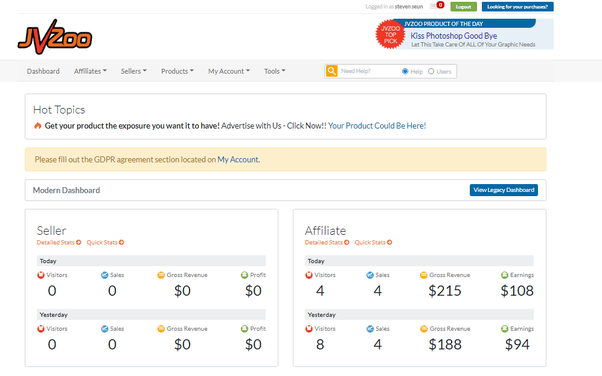The width and height of the screenshot is (602, 376).
Task: Click Seller Yesterday Sales icon
Action: pos(104,329)
